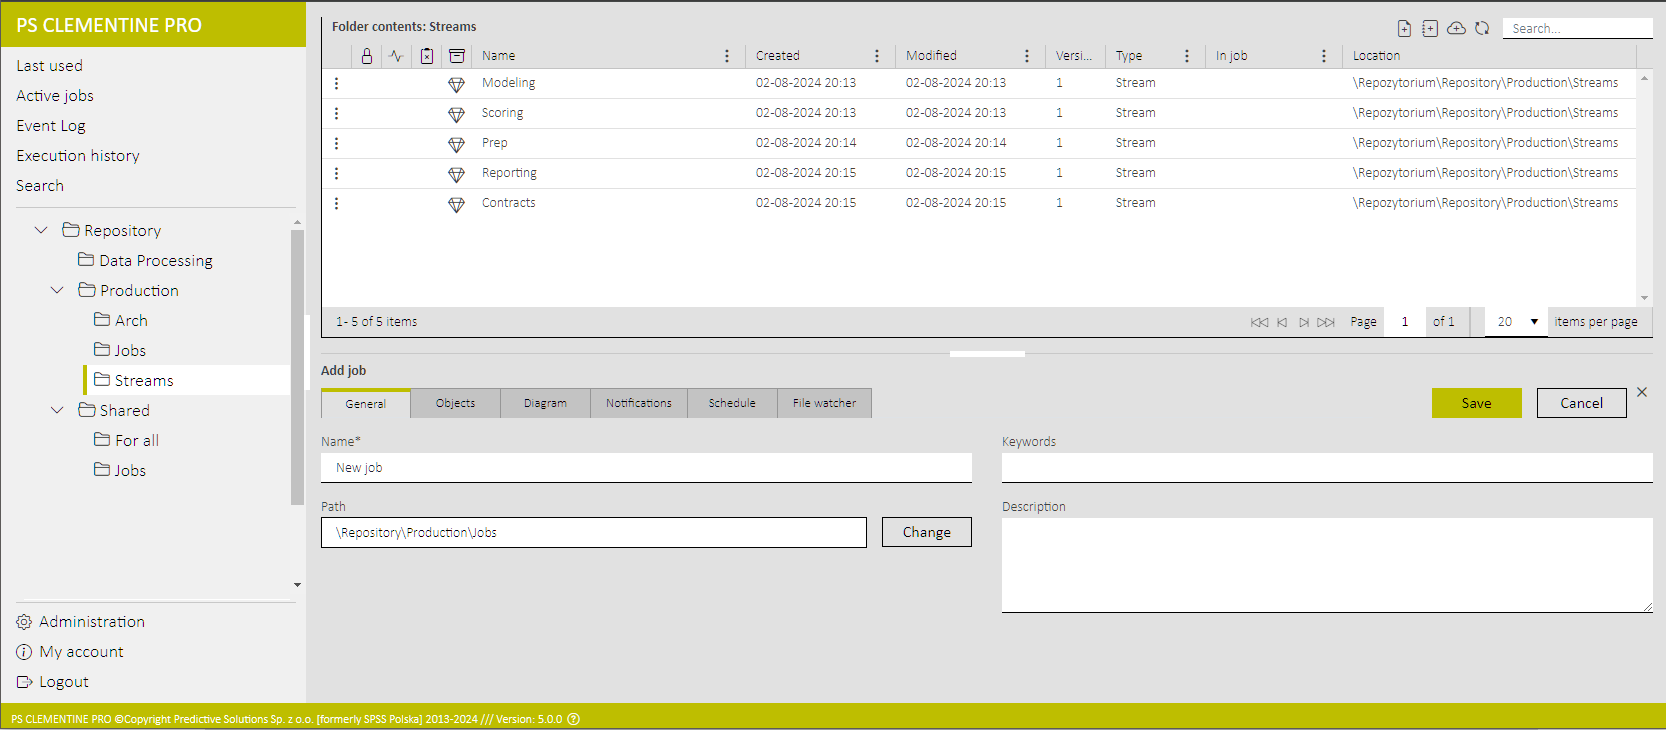Screen dimensions: 1666x730
Task: Open row menu for Modeling stream
Action: pyautogui.click(x=336, y=83)
